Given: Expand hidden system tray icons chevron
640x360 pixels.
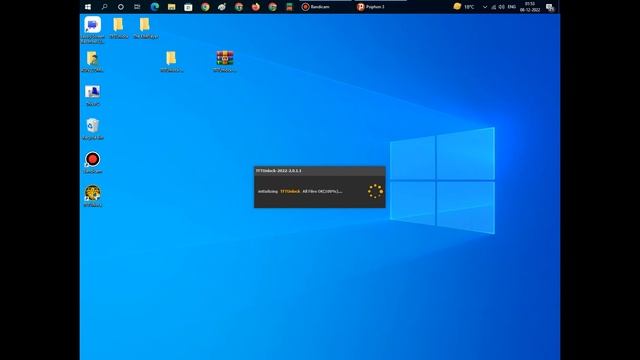Looking at the screenshot, I should tap(484, 7).
